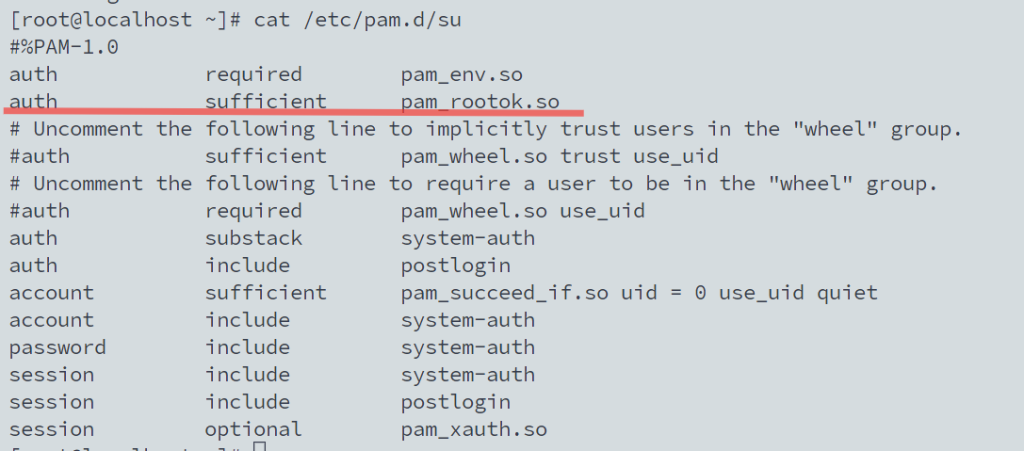Screen dimensions: 1024x451
Task: Click postlogin on the session include line
Action: (x=456, y=402)
